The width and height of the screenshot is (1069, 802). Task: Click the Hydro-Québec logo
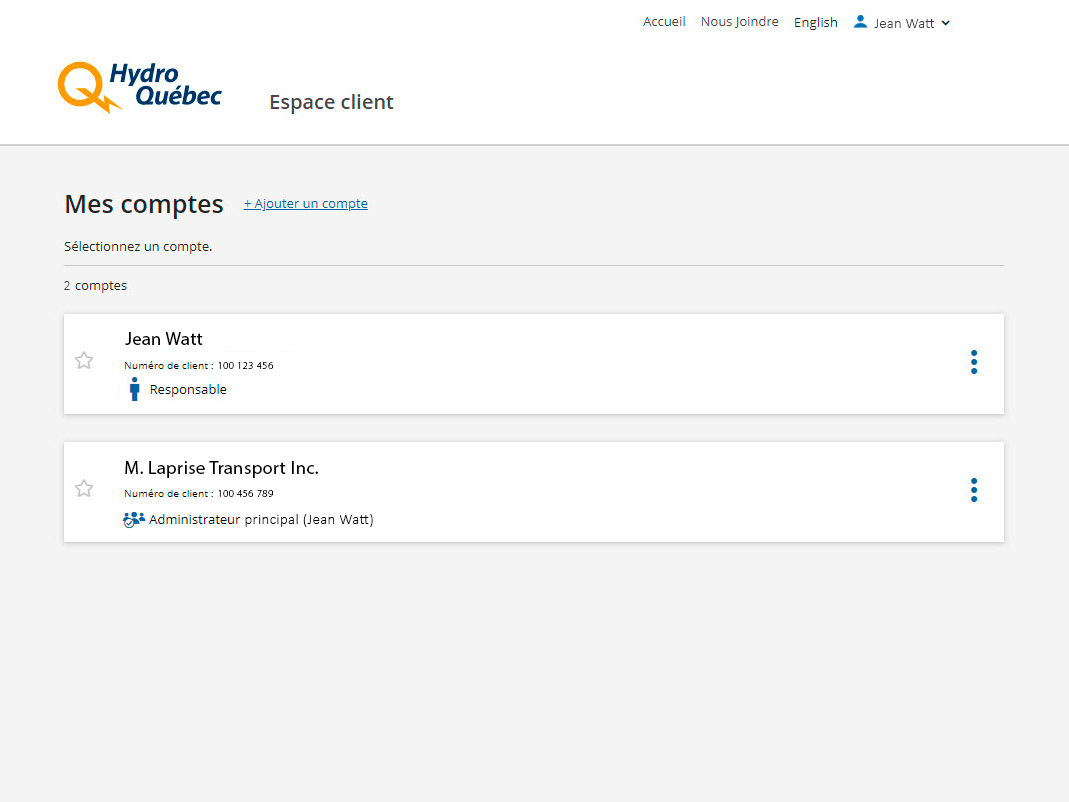139,86
